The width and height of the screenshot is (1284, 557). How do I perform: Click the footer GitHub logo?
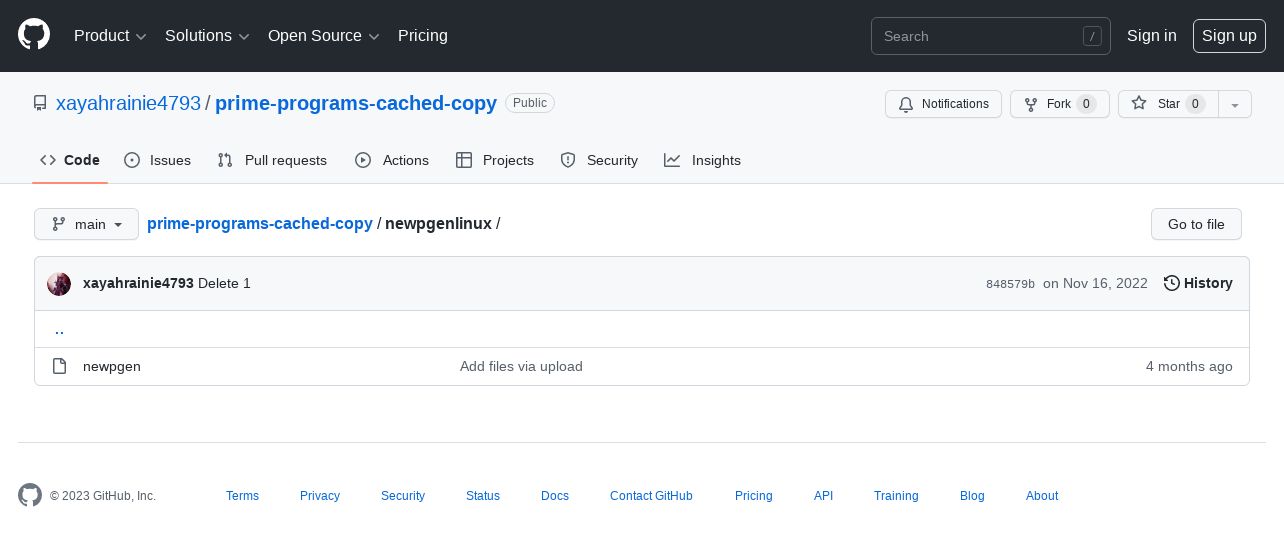[x=30, y=495]
